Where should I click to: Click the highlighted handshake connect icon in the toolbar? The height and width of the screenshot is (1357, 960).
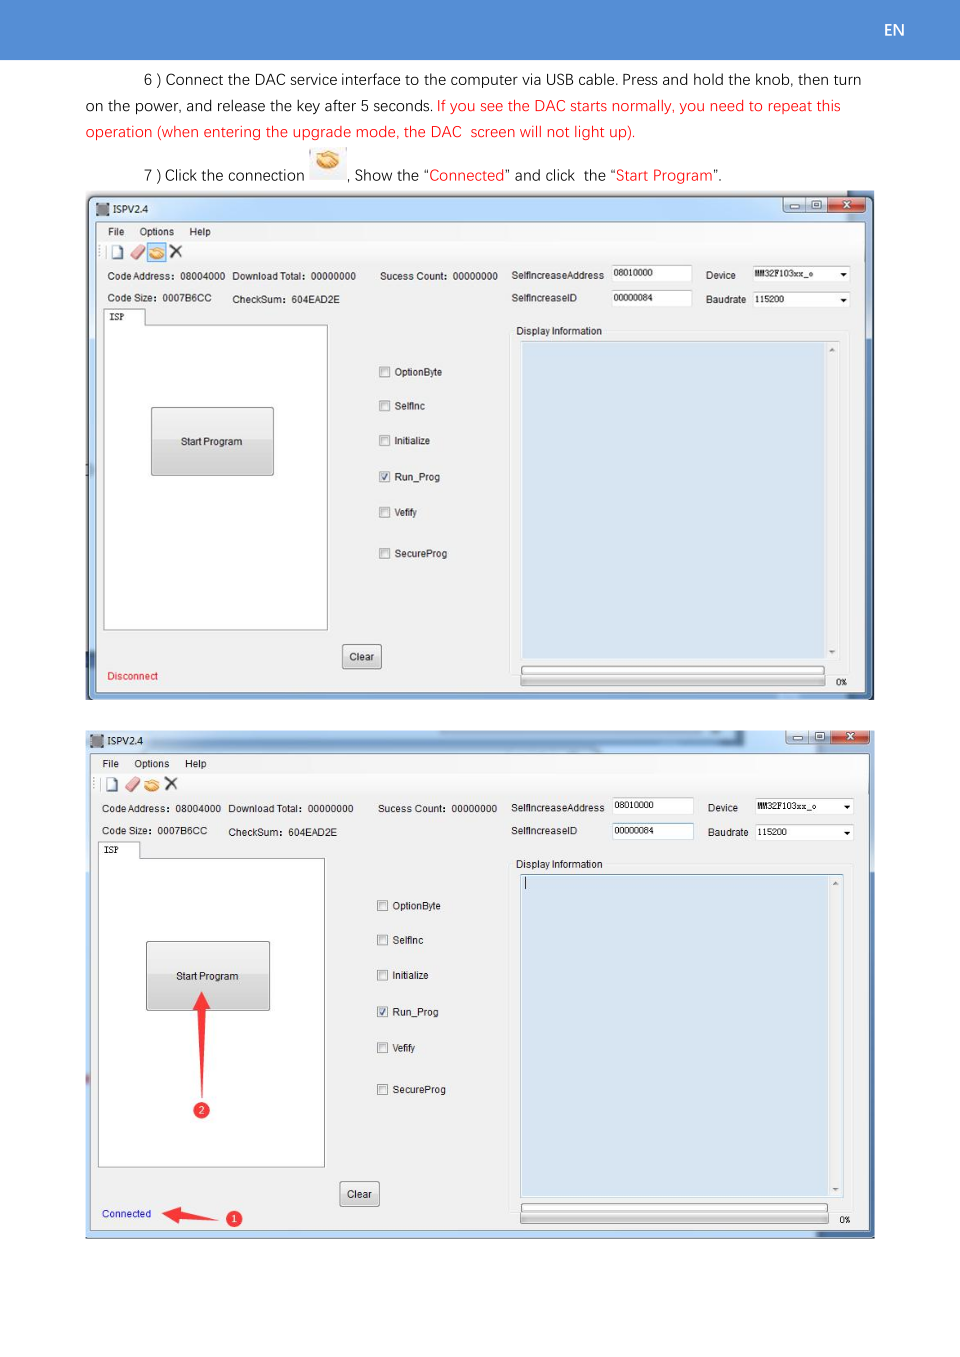tap(156, 252)
